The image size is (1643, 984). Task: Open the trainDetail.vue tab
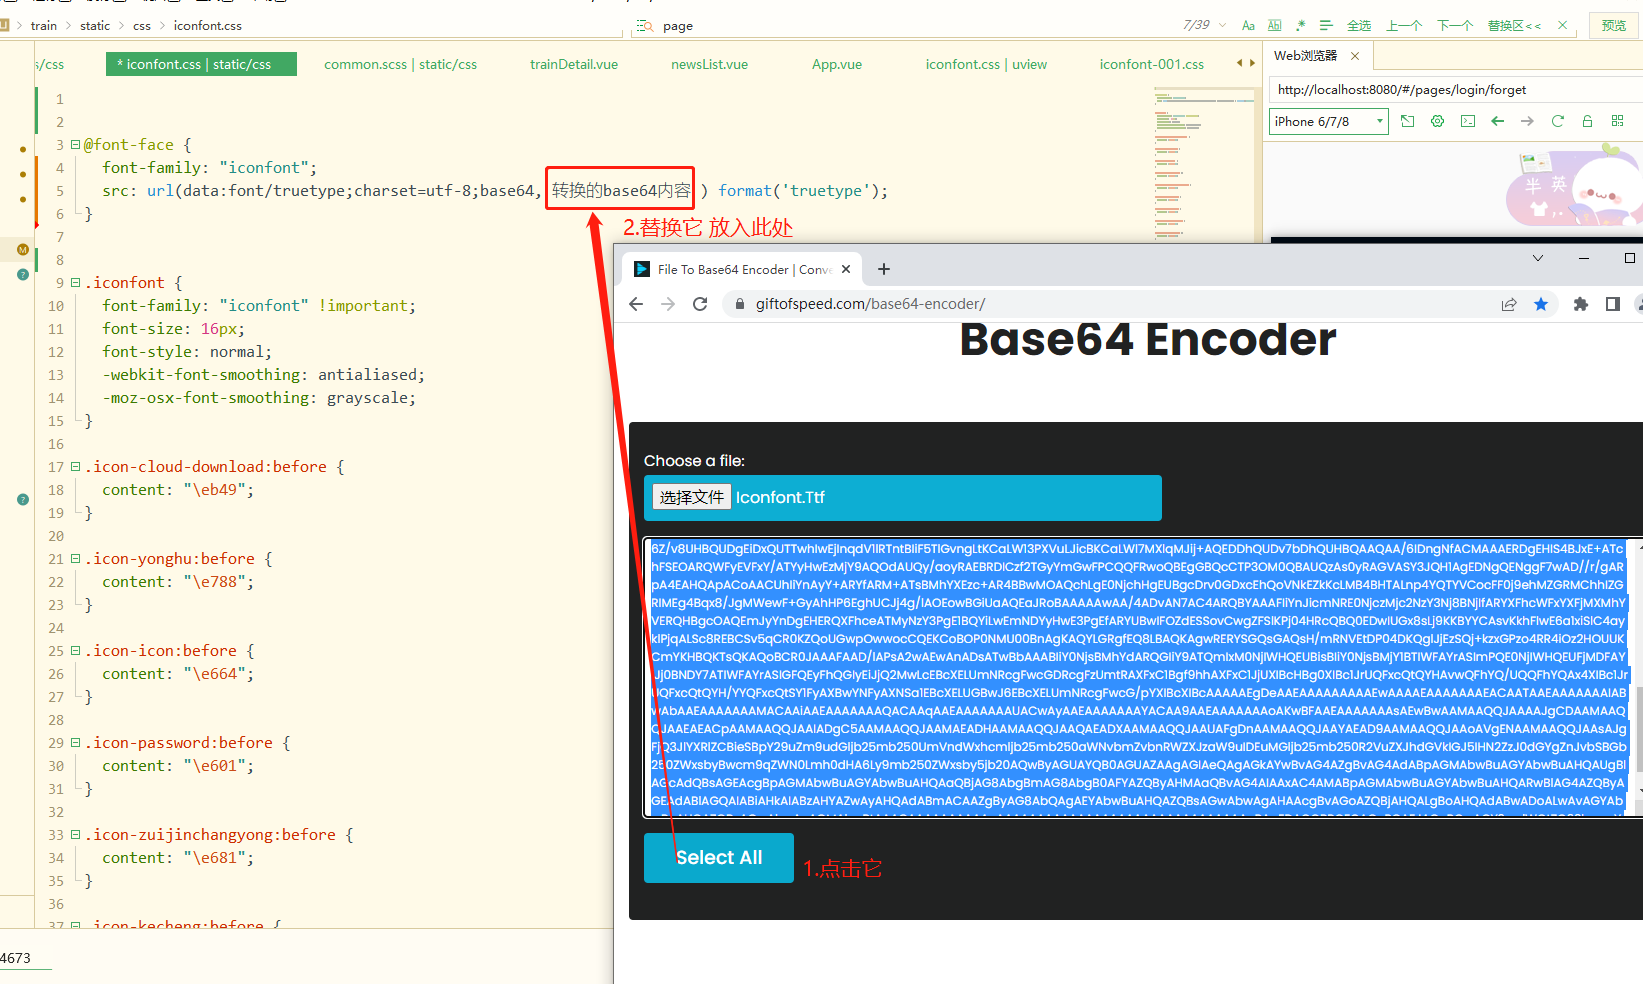574,64
